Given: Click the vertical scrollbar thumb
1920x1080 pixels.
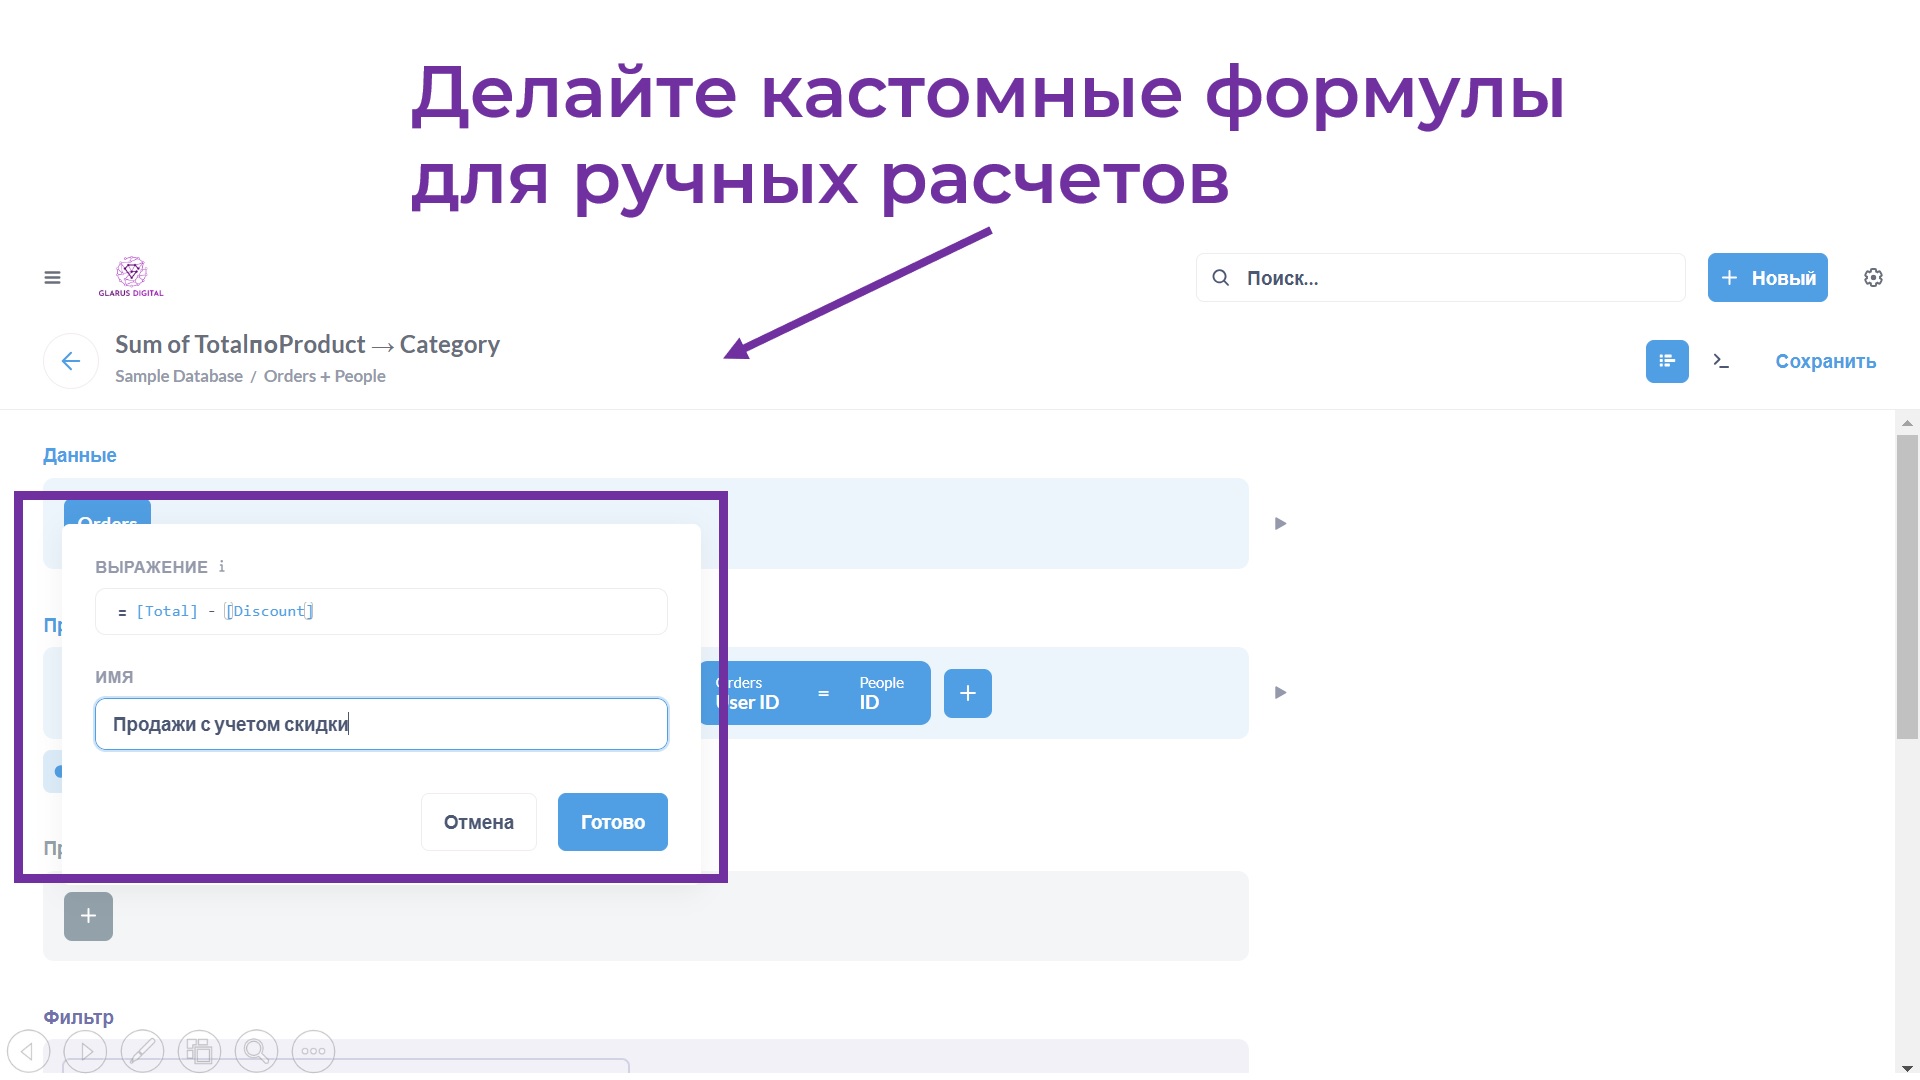Looking at the screenshot, I should (1907, 587).
